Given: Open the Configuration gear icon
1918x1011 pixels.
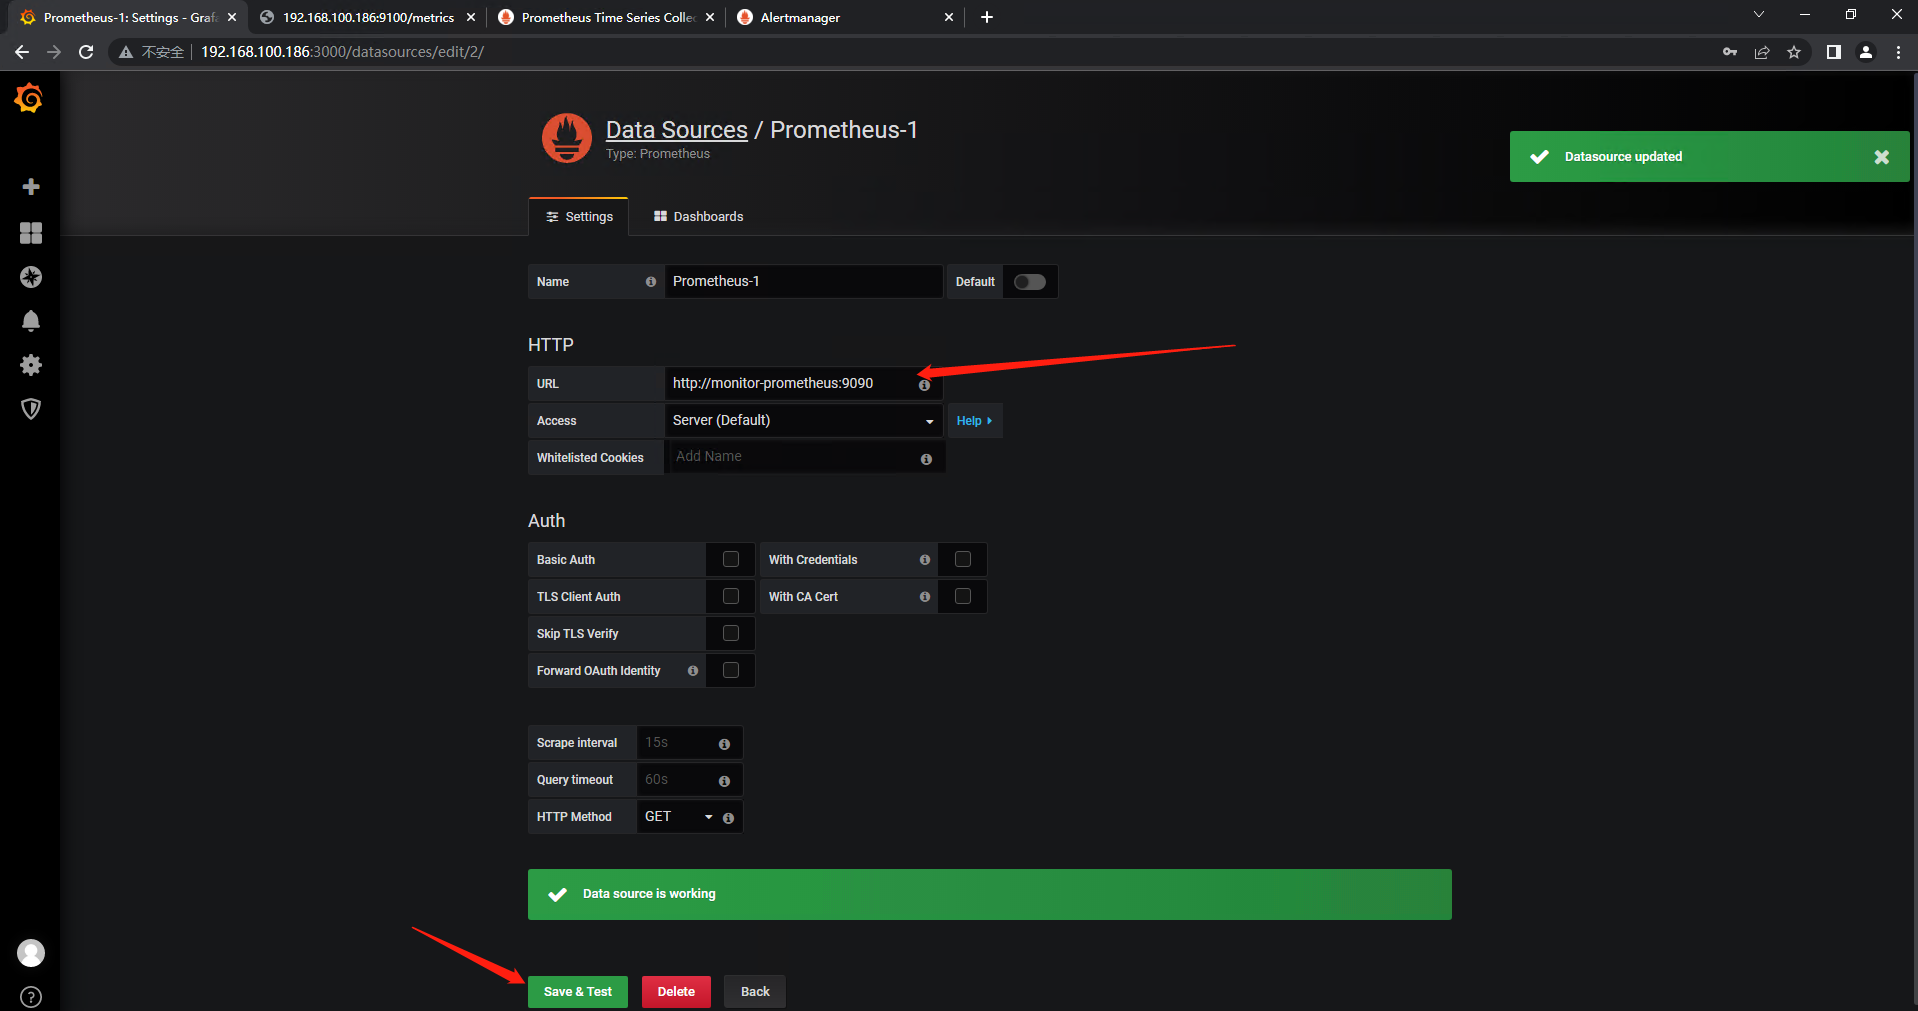Looking at the screenshot, I should (x=31, y=365).
